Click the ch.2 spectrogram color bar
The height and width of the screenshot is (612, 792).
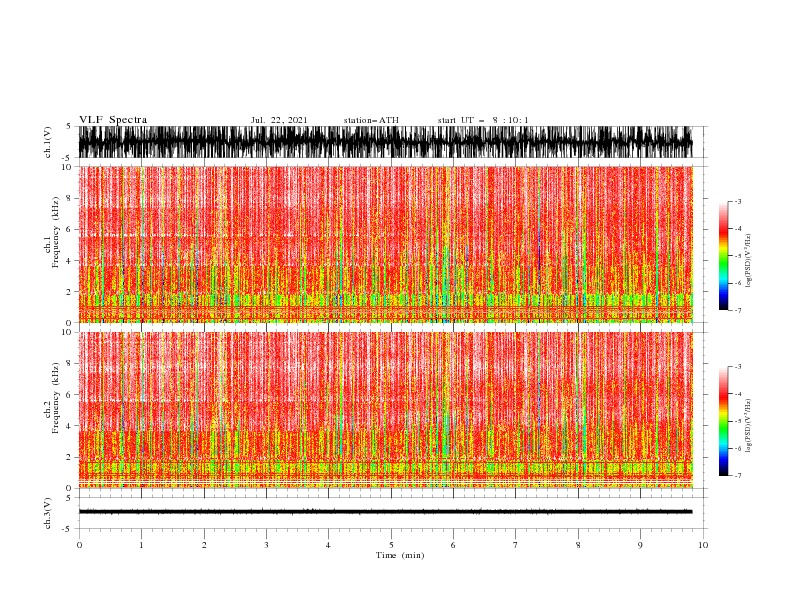click(x=723, y=421)
